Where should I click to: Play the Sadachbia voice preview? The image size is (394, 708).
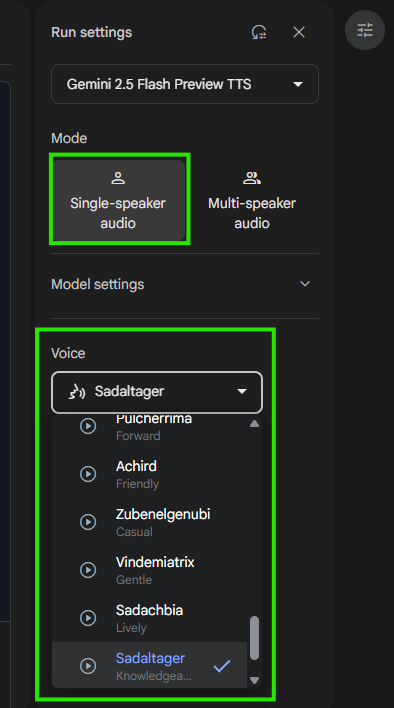[x=88, y=618]
